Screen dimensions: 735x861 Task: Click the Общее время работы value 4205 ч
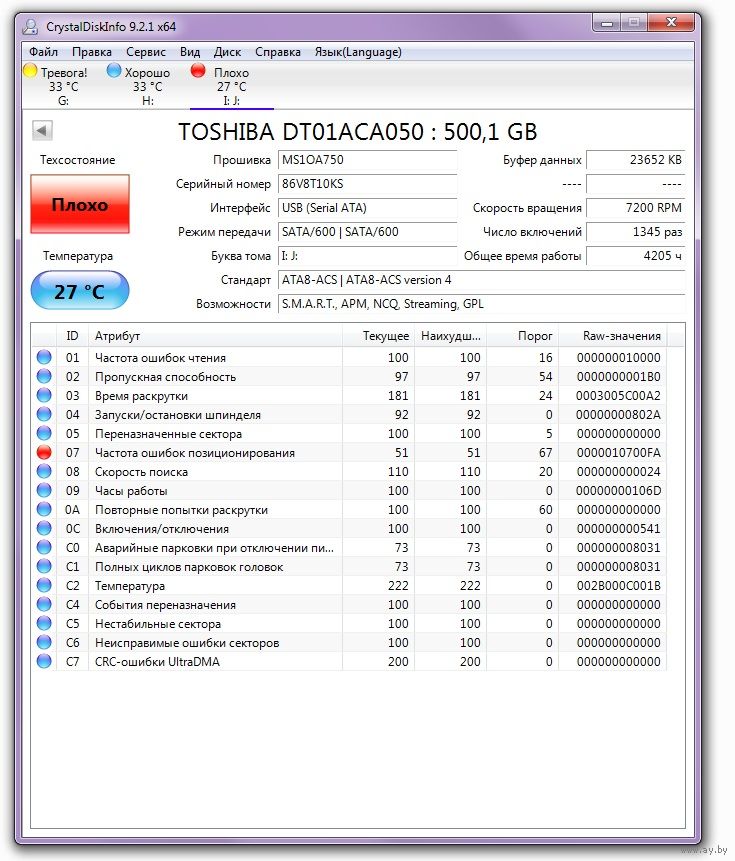point(636,256)
